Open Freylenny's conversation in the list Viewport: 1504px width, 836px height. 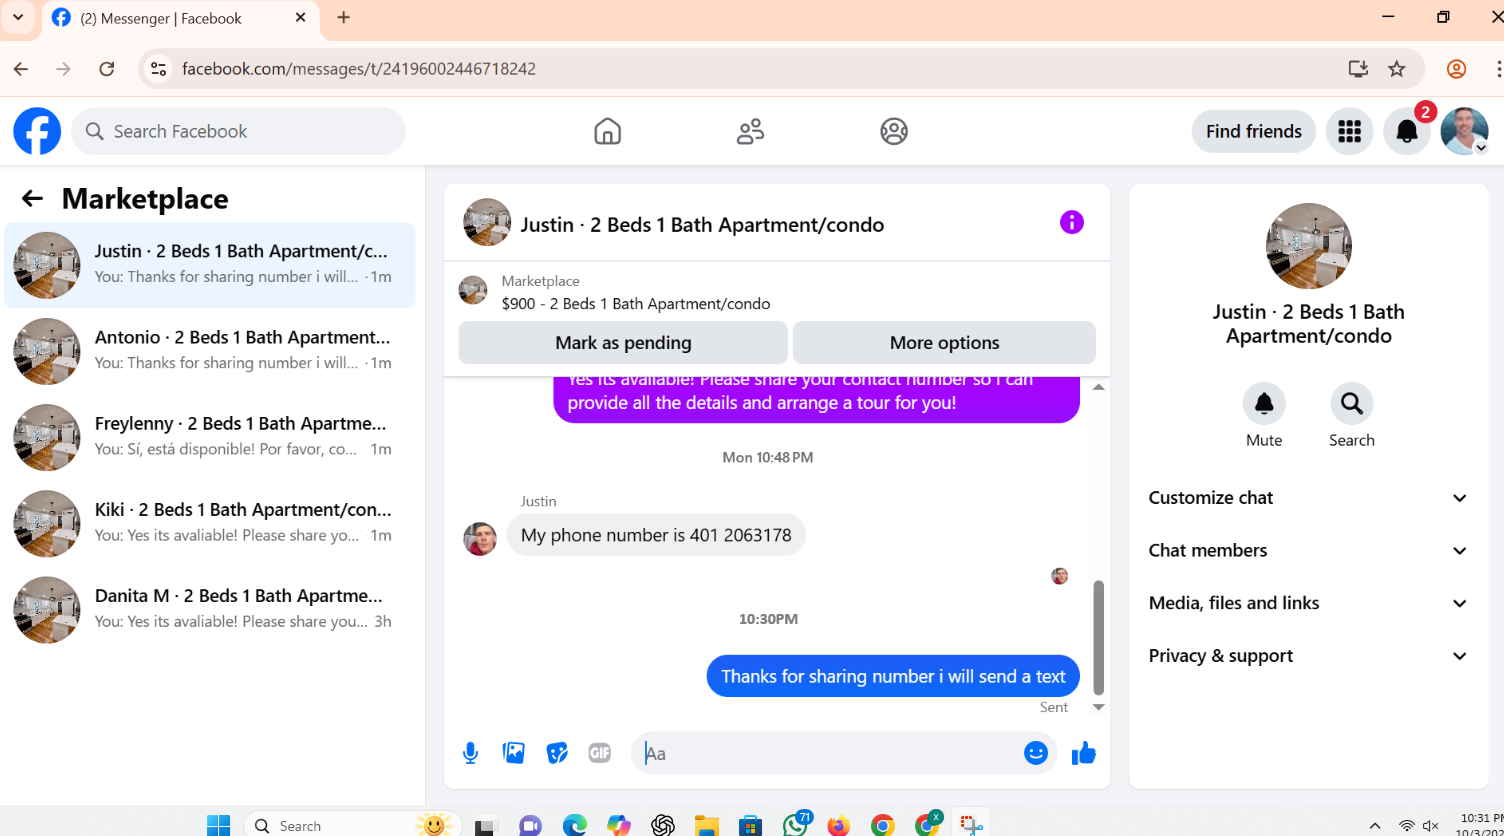click(210, 437)
